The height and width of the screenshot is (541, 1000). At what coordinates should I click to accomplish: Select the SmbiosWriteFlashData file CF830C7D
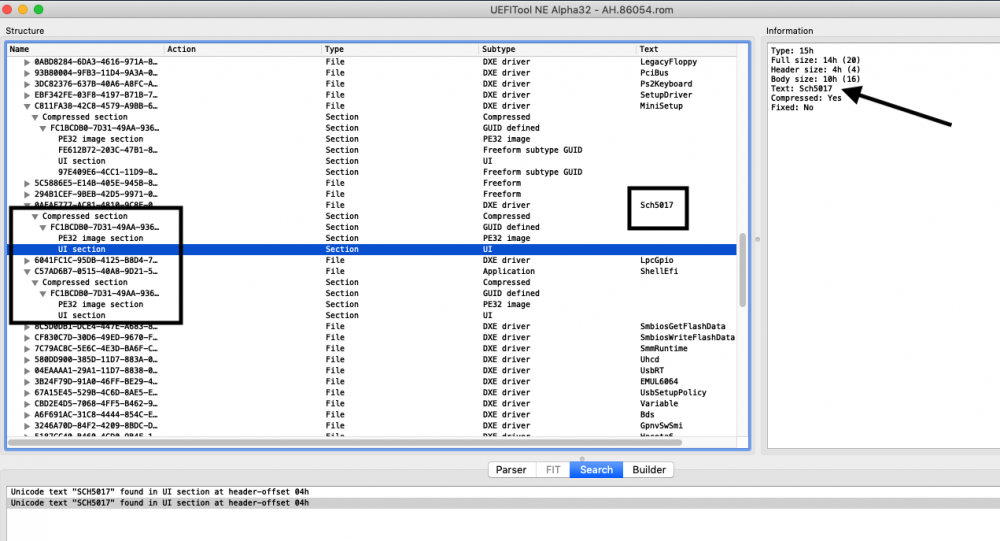click(372, 337)
